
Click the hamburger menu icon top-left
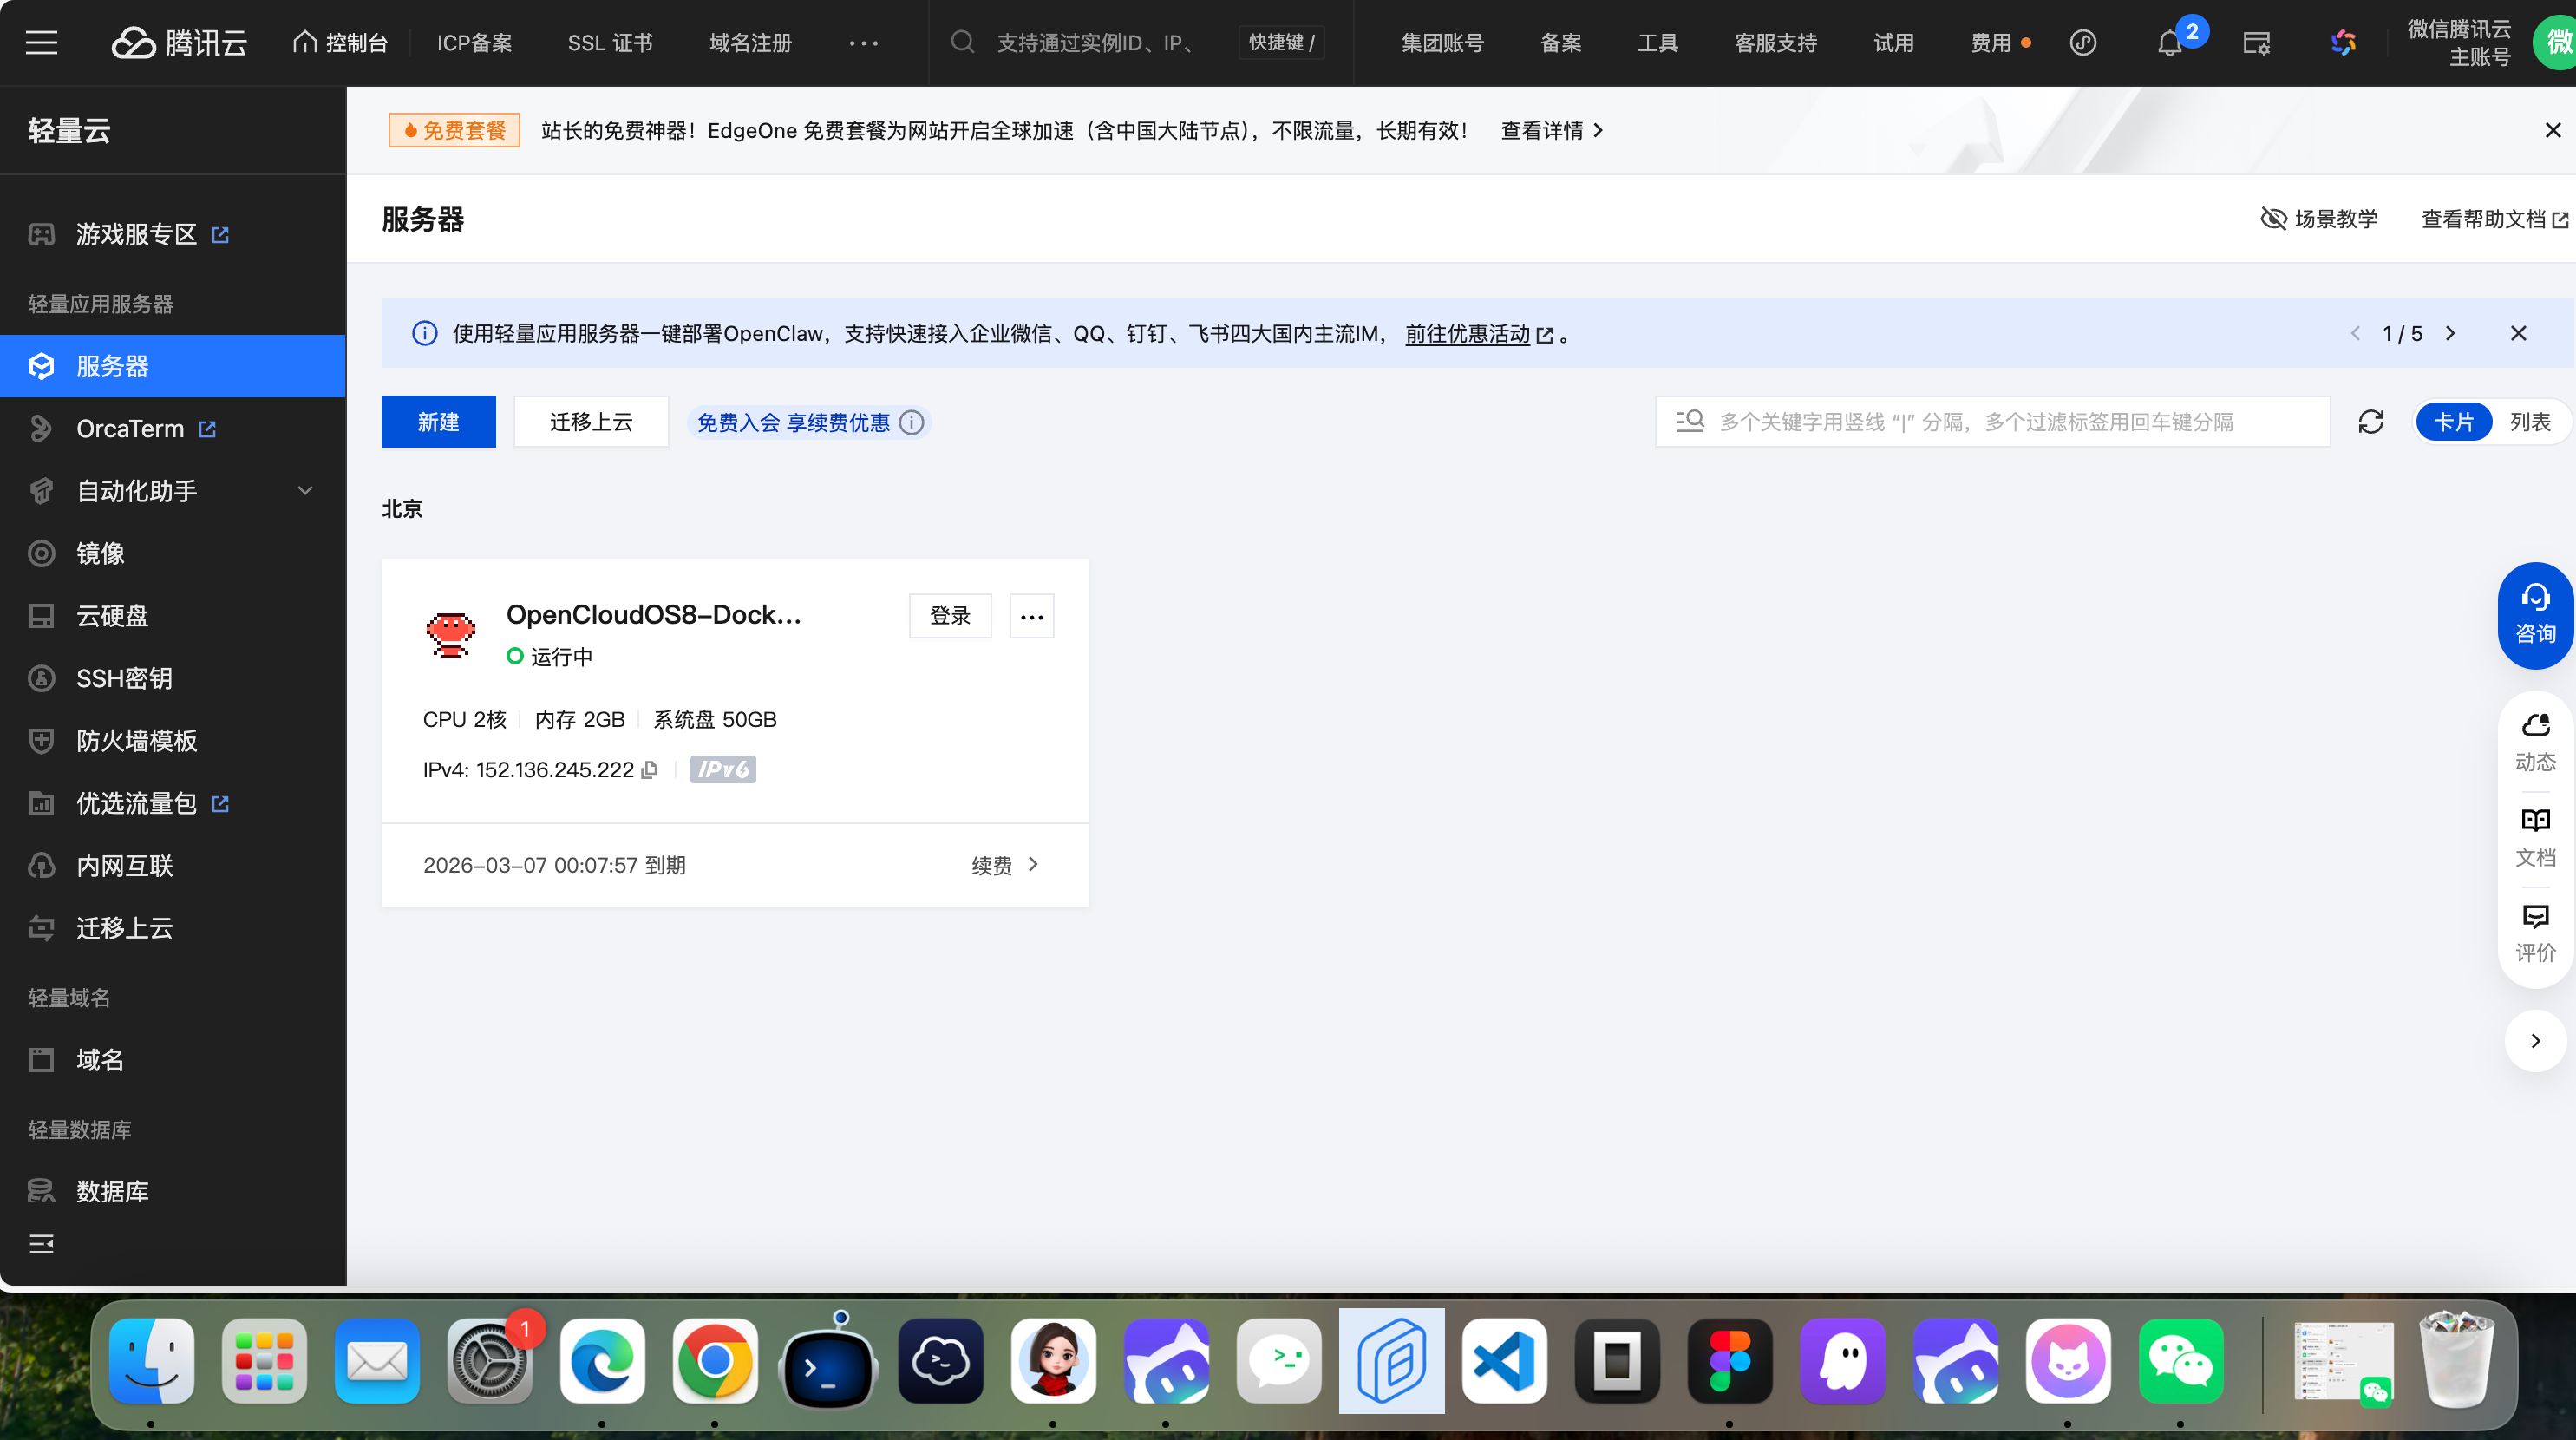41,43
